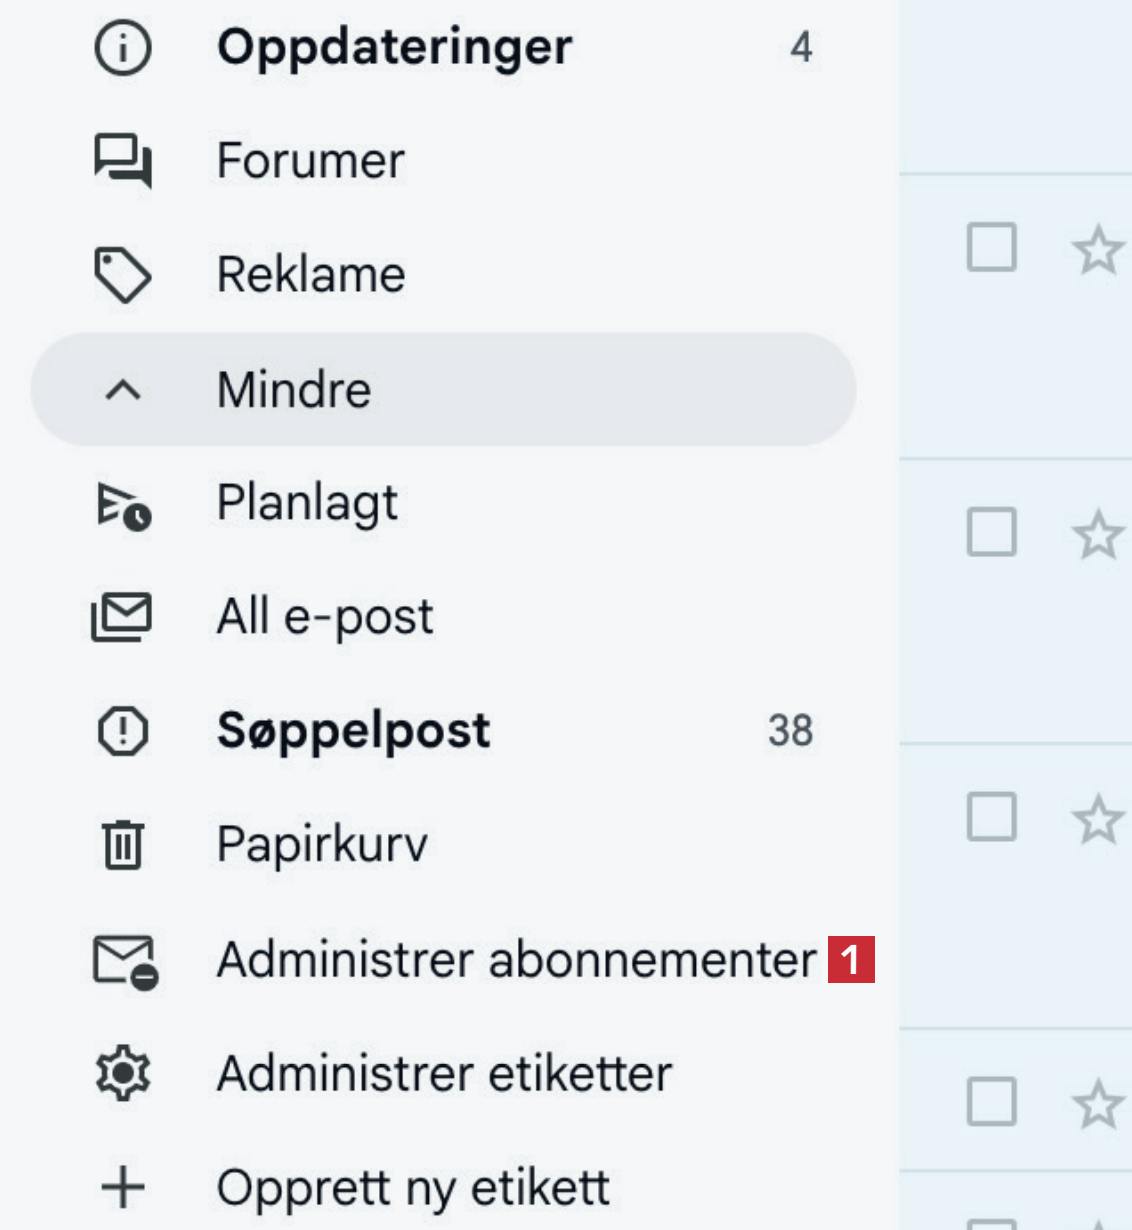Click Opprett ny etikett plus icon
This screenshot has width=1132, height=1230.
[122, 1188]
